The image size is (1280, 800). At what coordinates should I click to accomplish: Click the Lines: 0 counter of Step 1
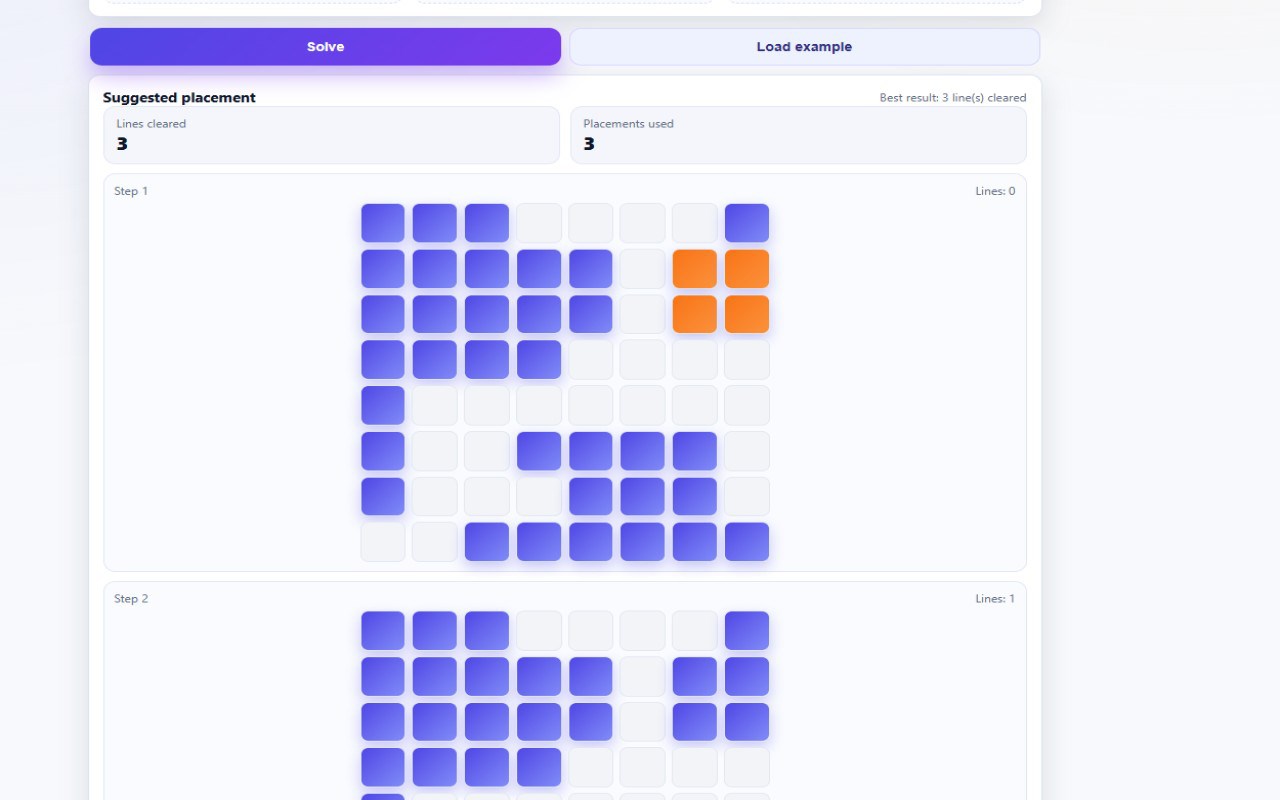pyautogui.click(x=995, y=191)
